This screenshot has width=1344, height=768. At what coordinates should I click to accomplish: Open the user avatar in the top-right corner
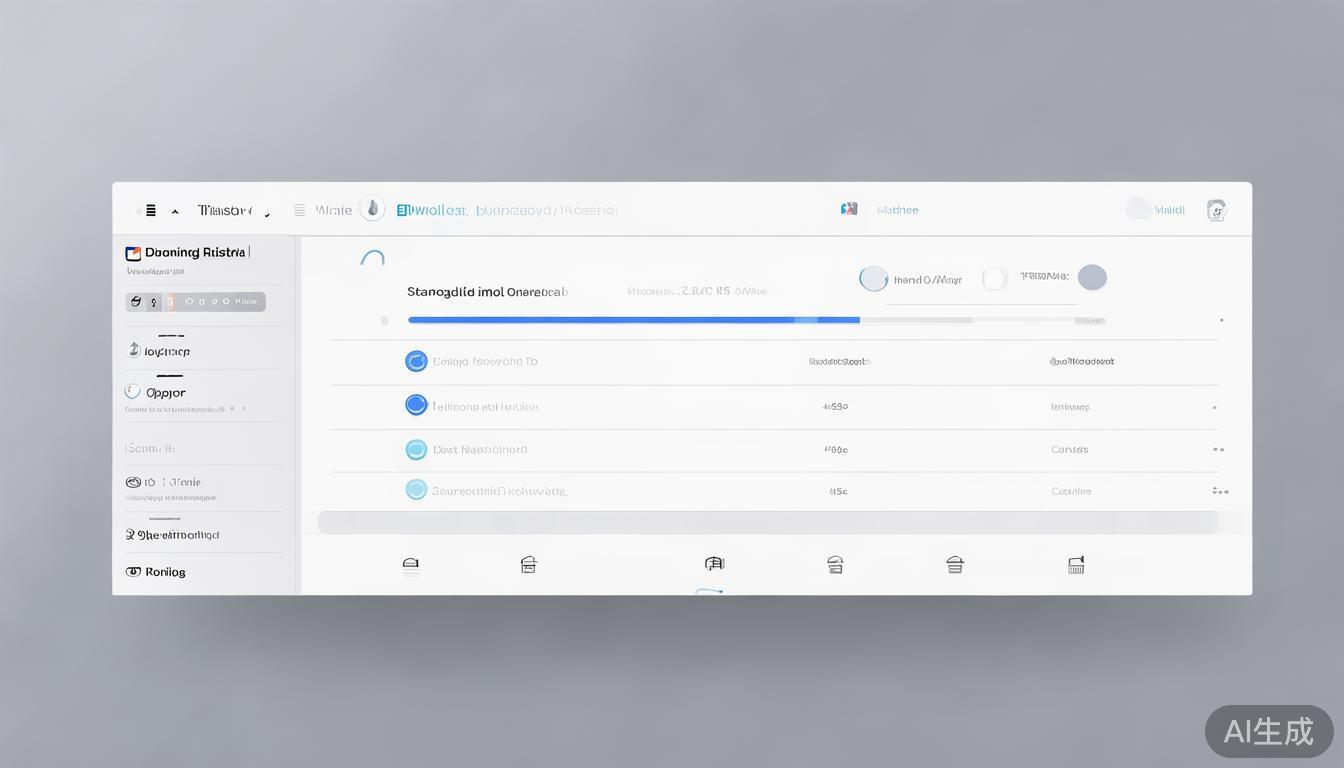[1216, 210]
